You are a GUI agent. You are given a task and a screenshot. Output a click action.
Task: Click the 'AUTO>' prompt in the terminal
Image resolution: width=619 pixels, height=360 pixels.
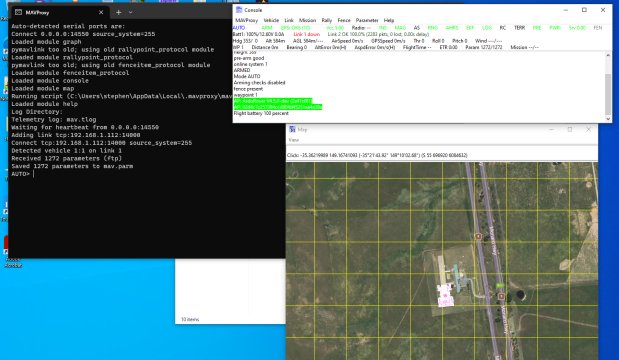[21, 174]
